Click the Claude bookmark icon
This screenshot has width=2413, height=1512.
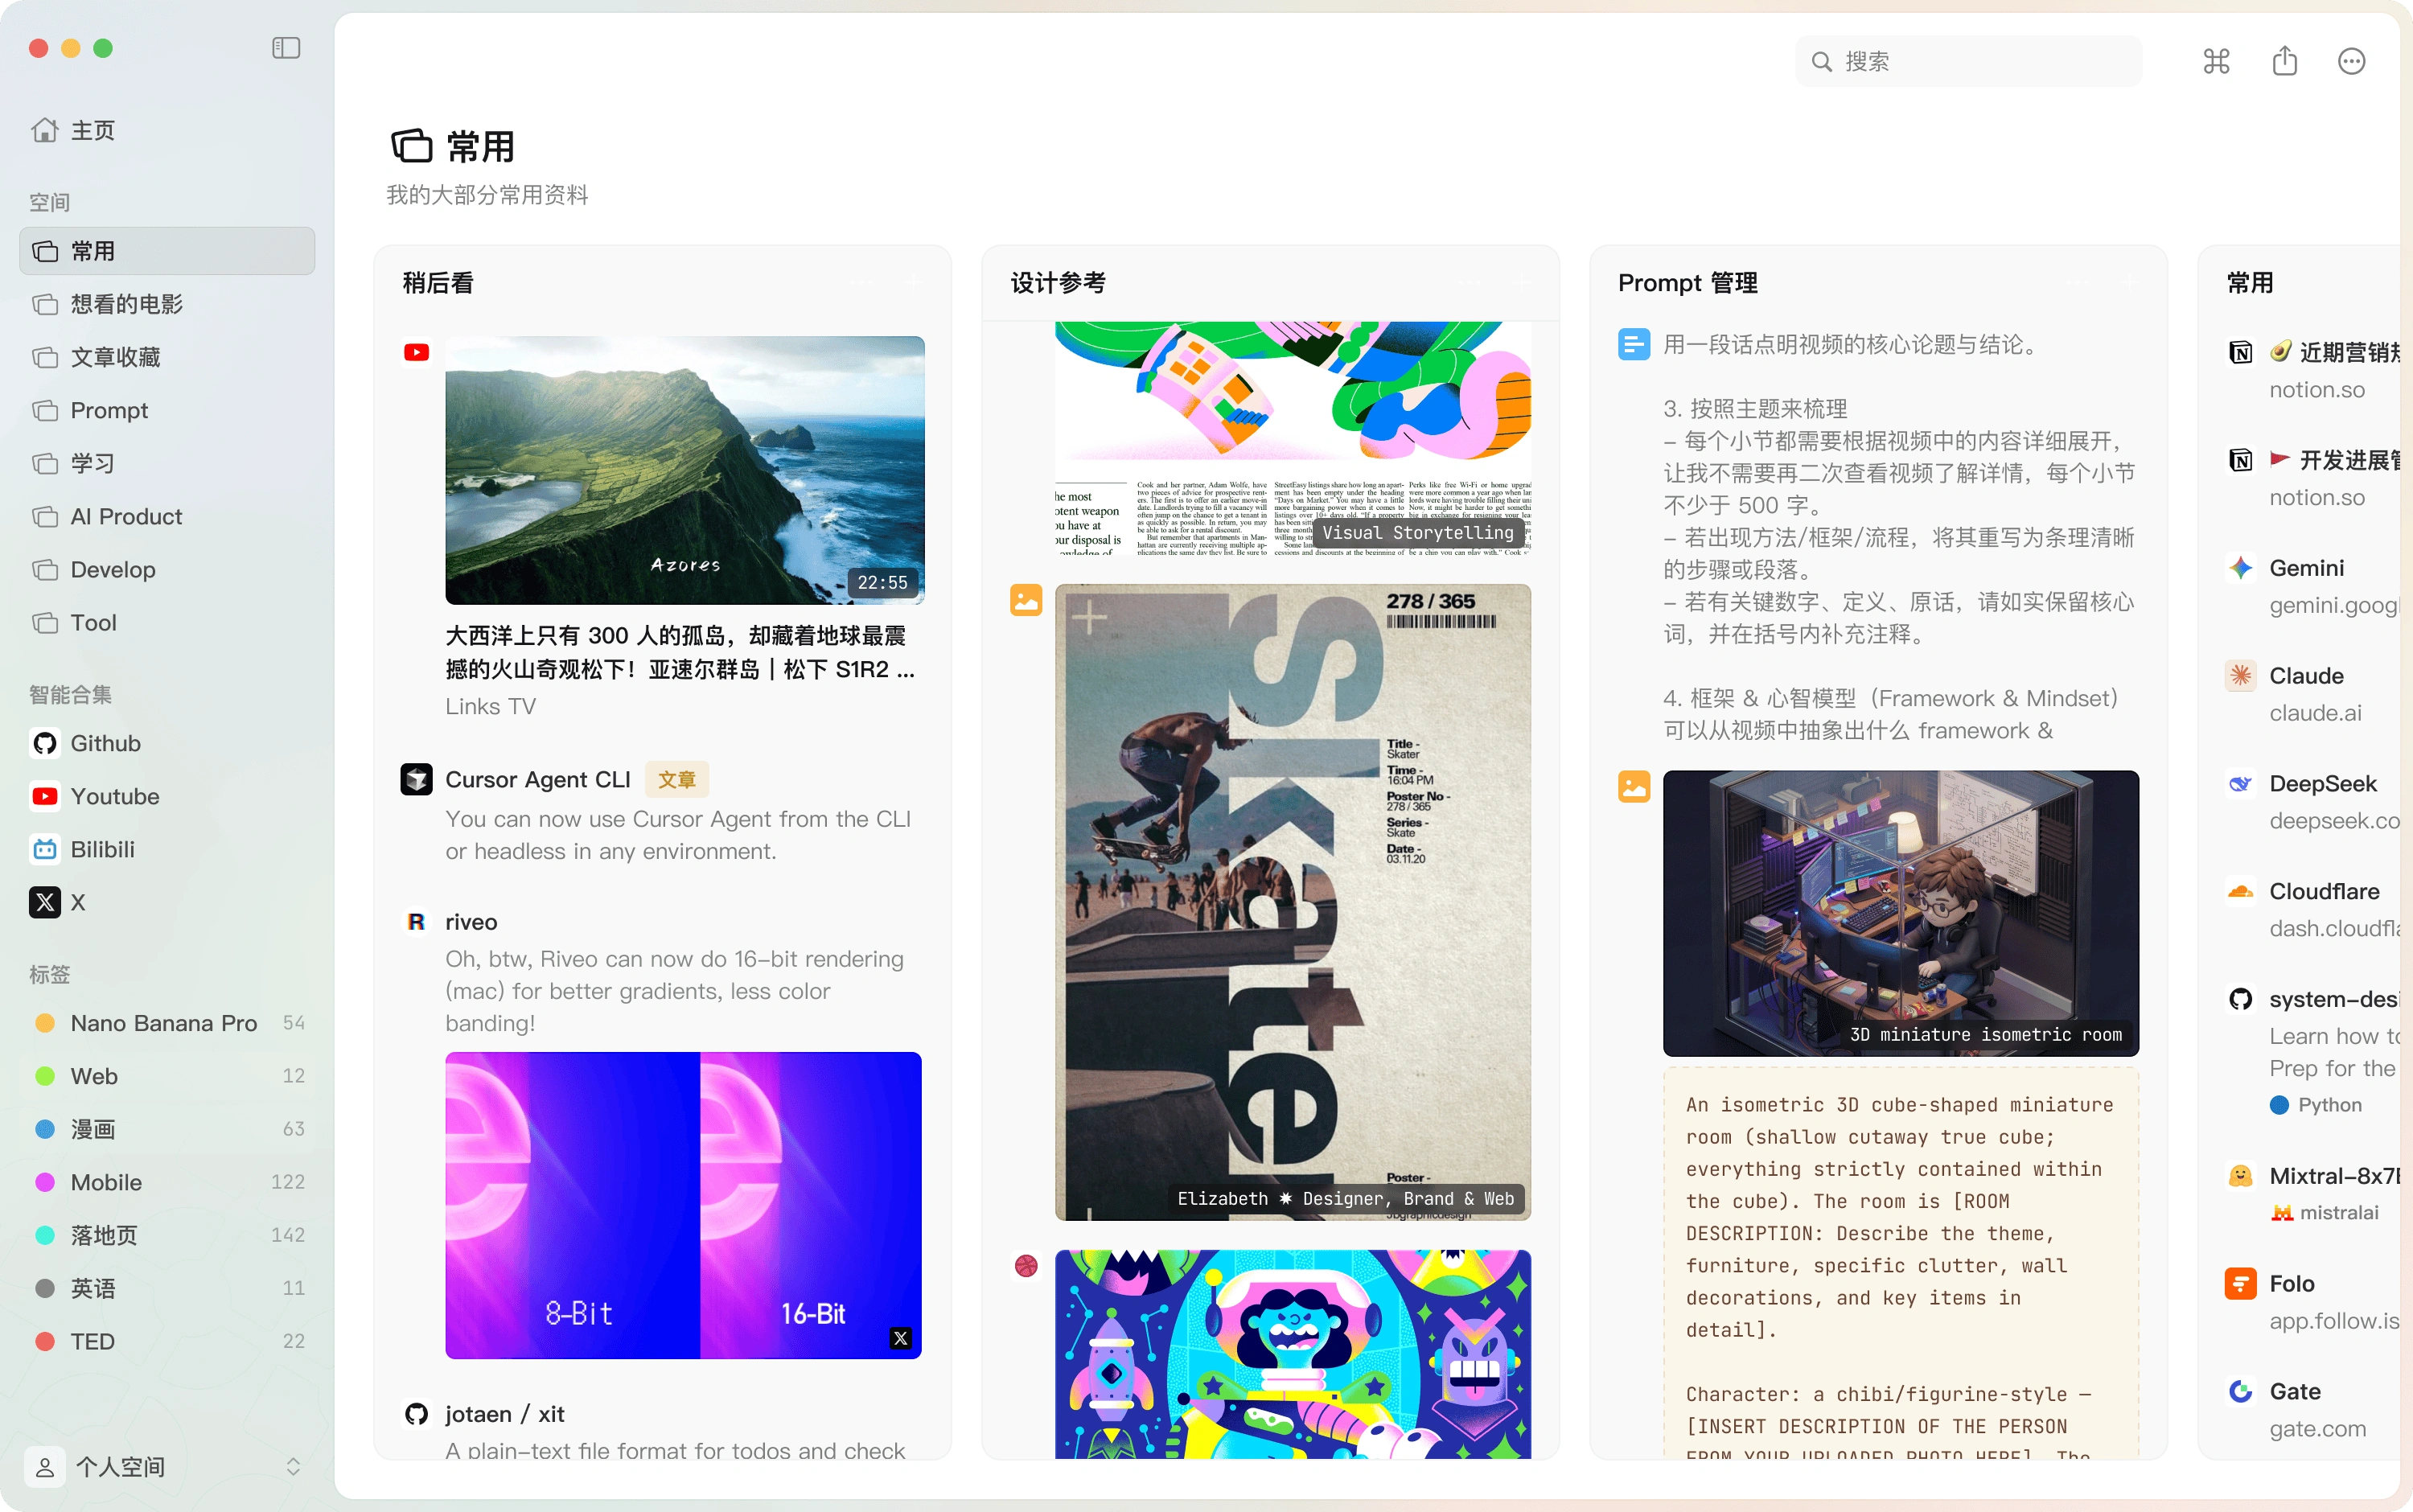click(2240, 676)
